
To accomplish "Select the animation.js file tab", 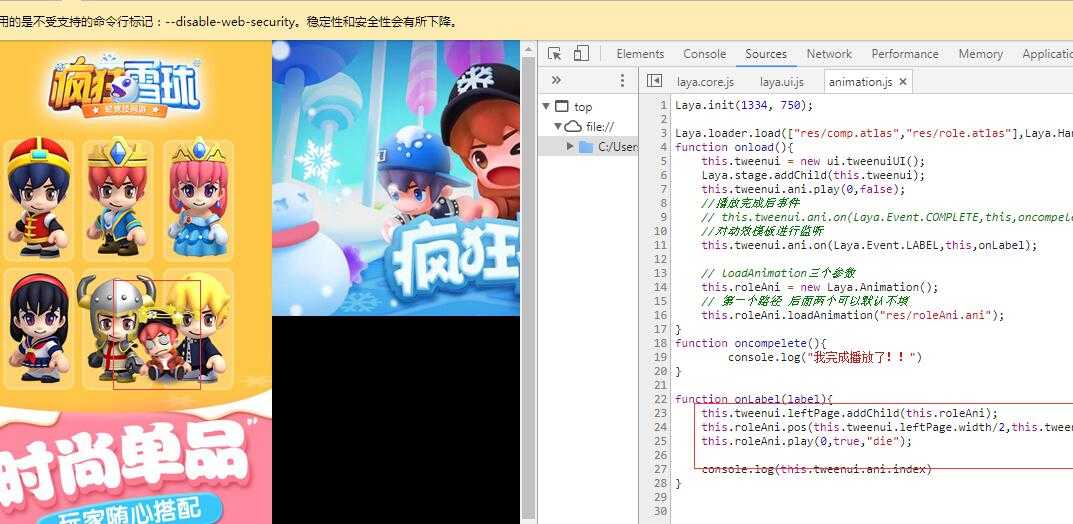I will pyautogui.click(x=860, y=82).
